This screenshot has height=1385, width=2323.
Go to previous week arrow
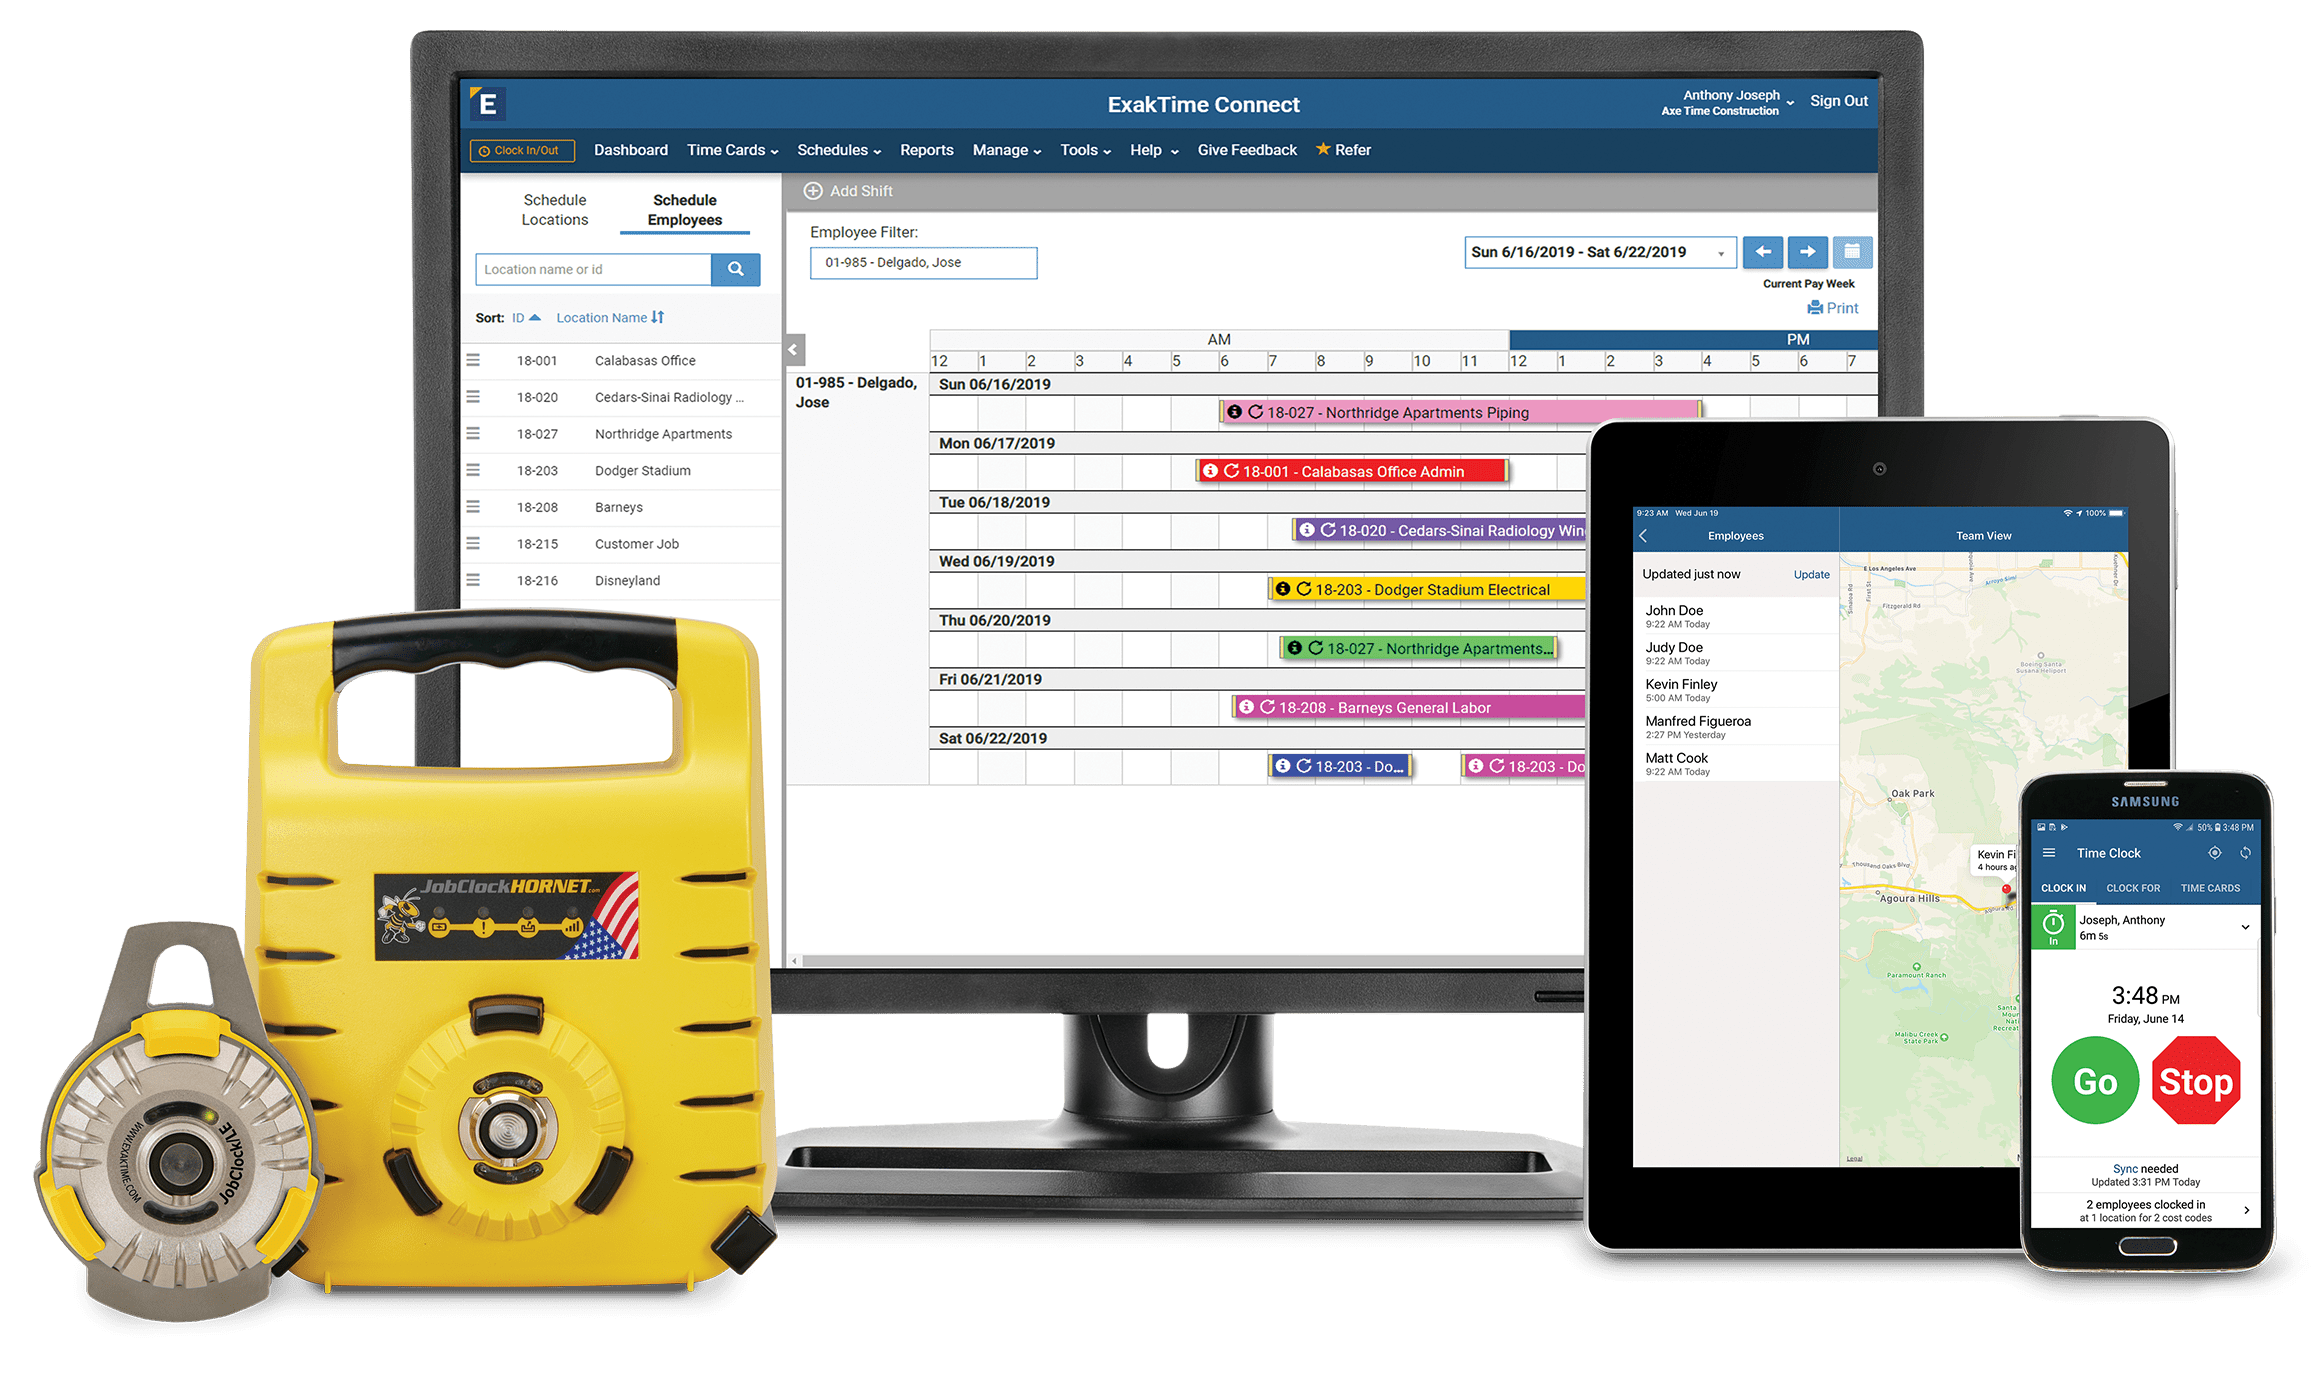click(x=1763, y=252)
